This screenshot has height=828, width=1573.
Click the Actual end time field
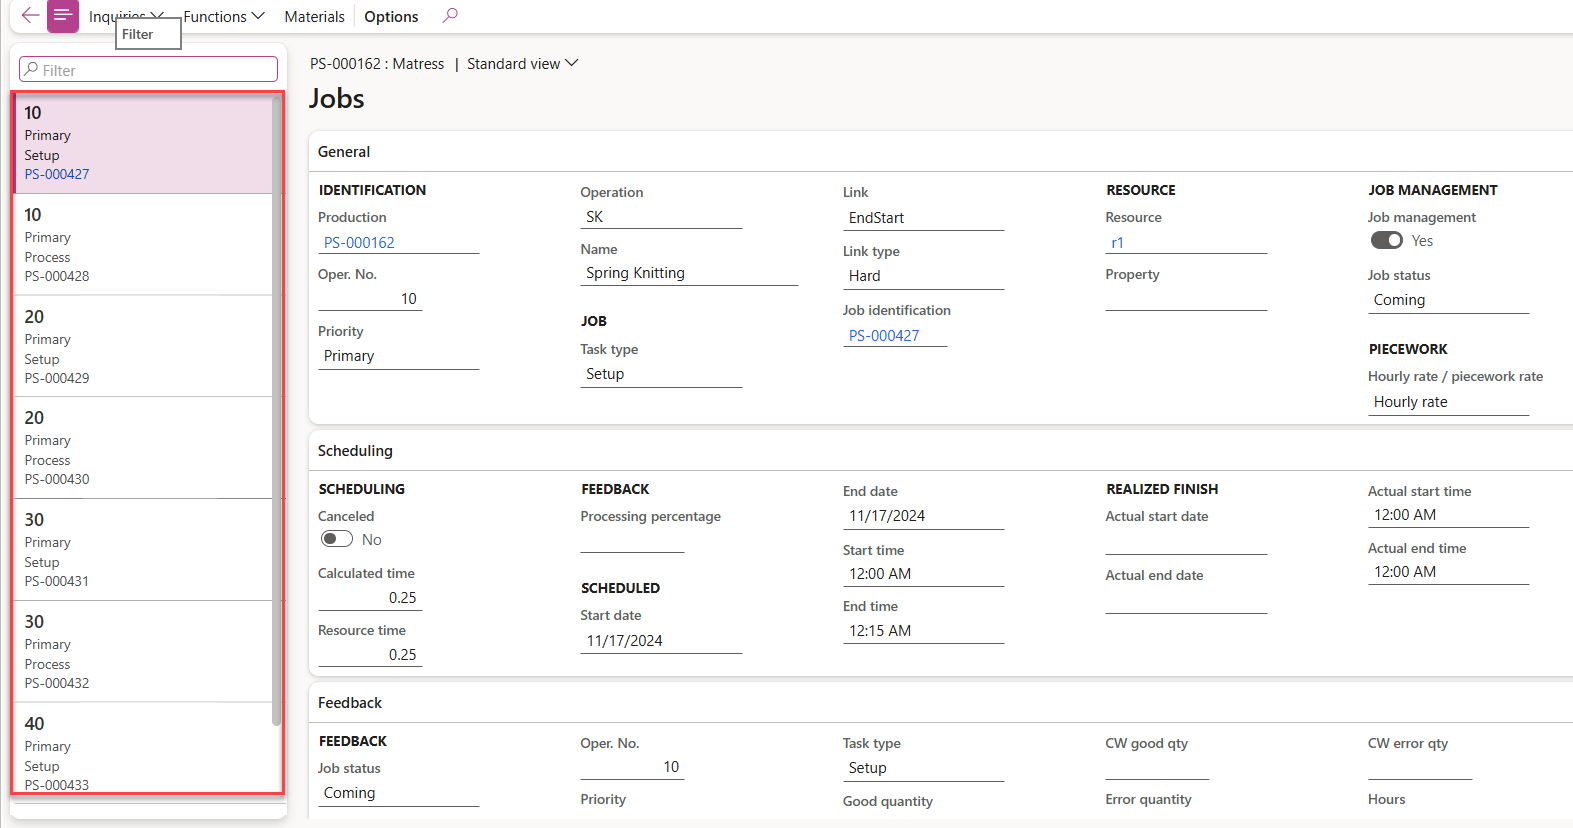tap(1448, 572)
